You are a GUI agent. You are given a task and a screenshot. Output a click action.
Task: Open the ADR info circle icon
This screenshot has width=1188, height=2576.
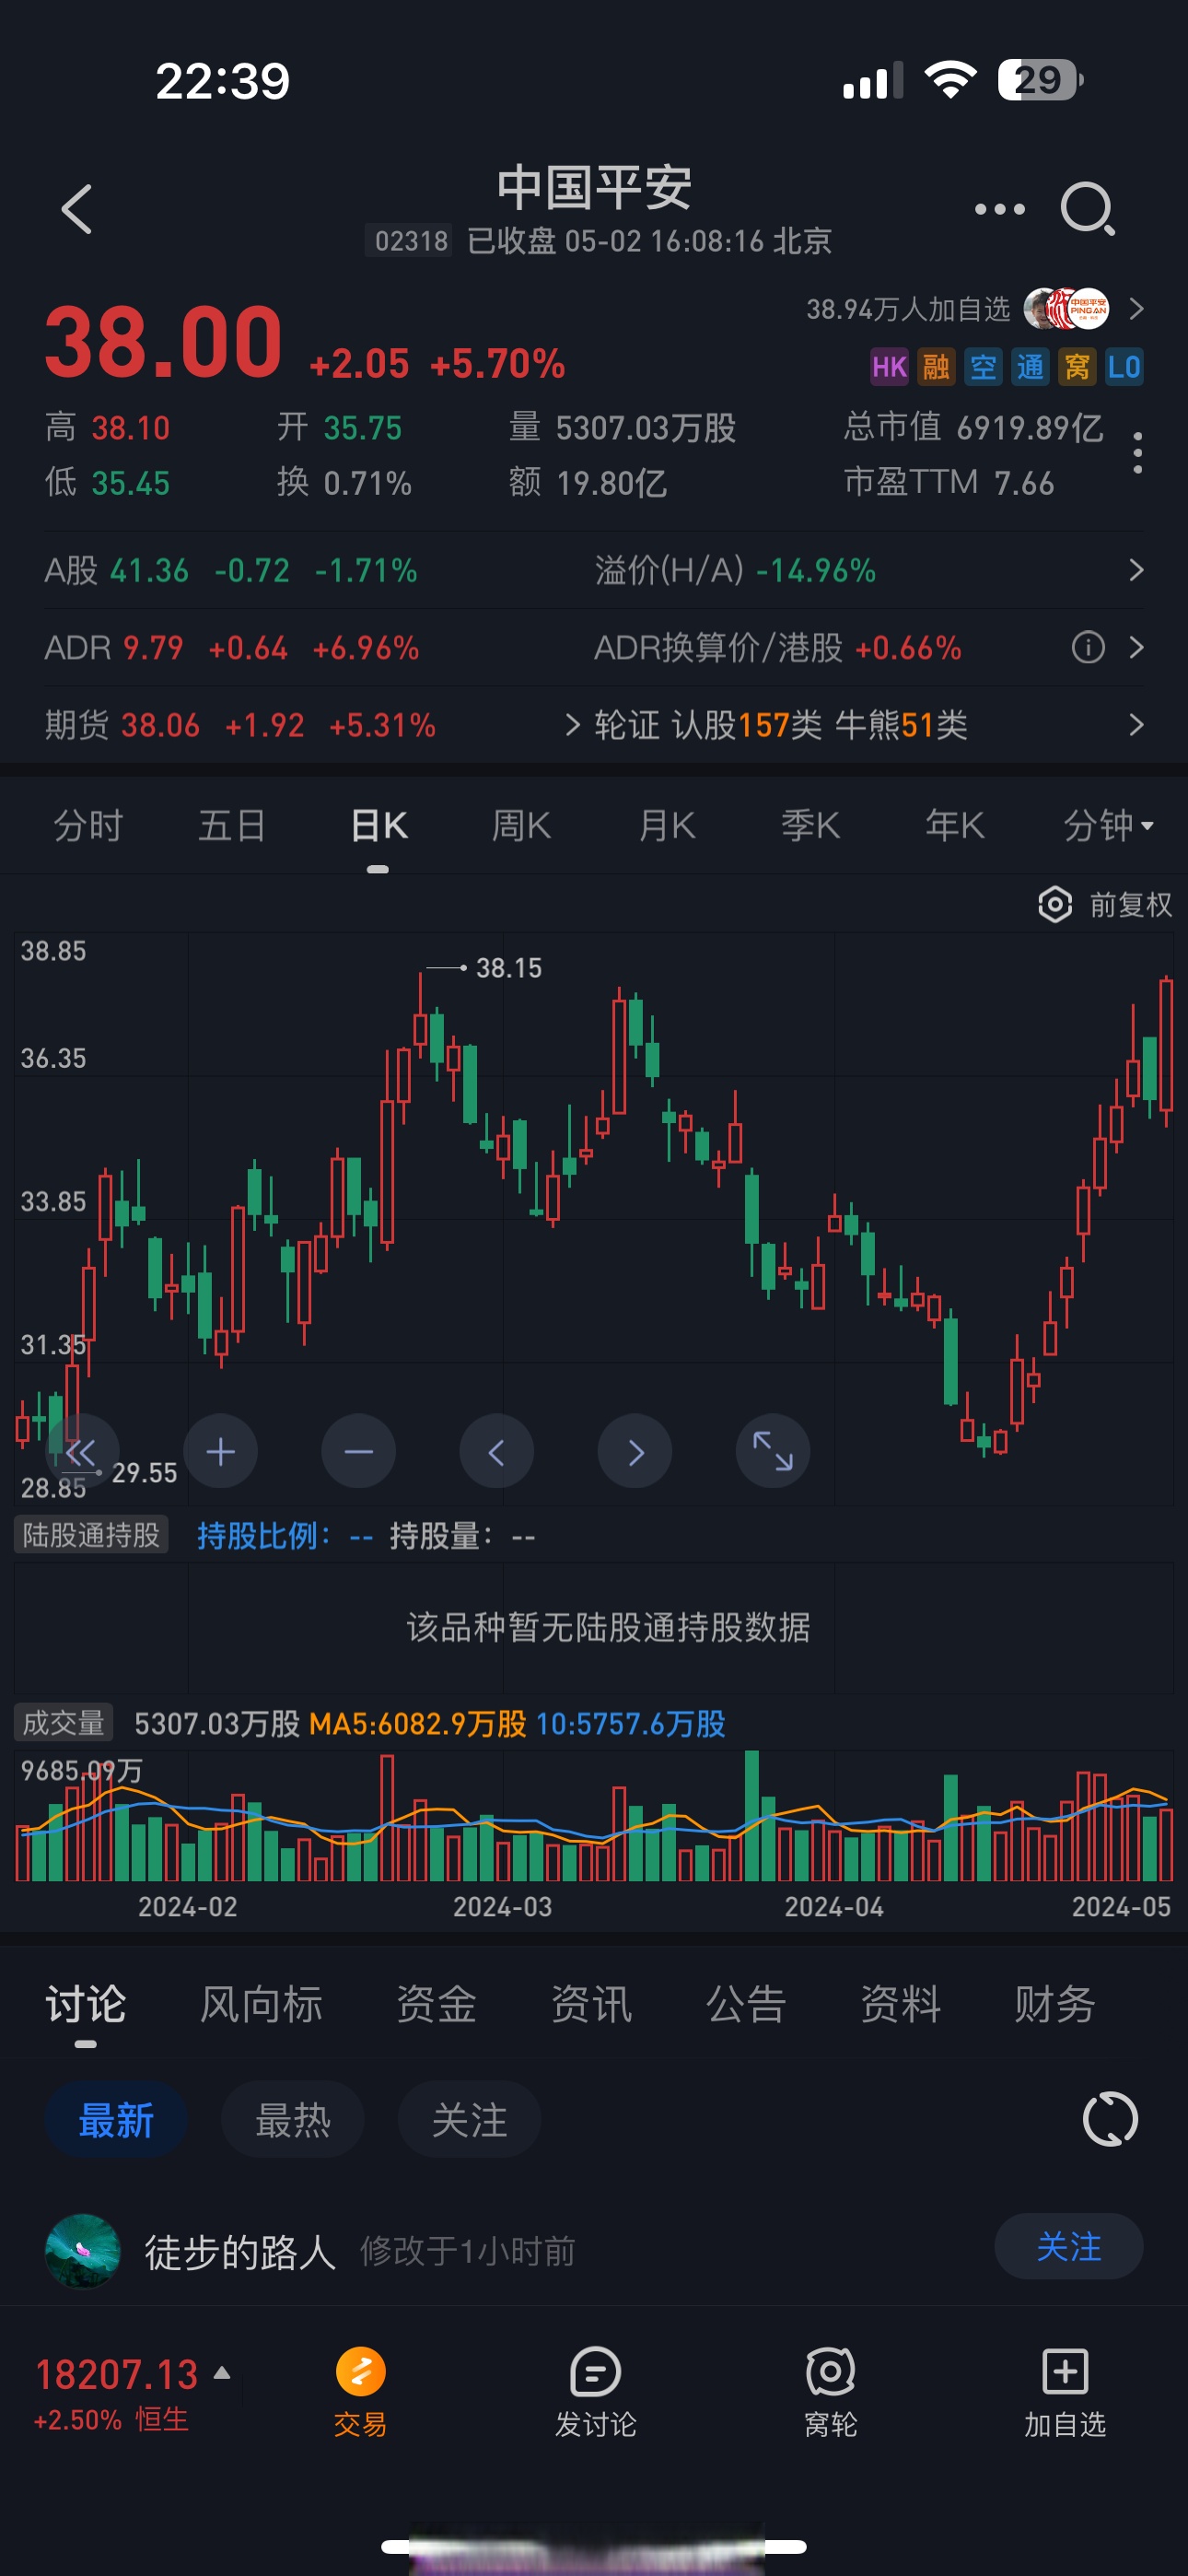(x=1088, y=647)
